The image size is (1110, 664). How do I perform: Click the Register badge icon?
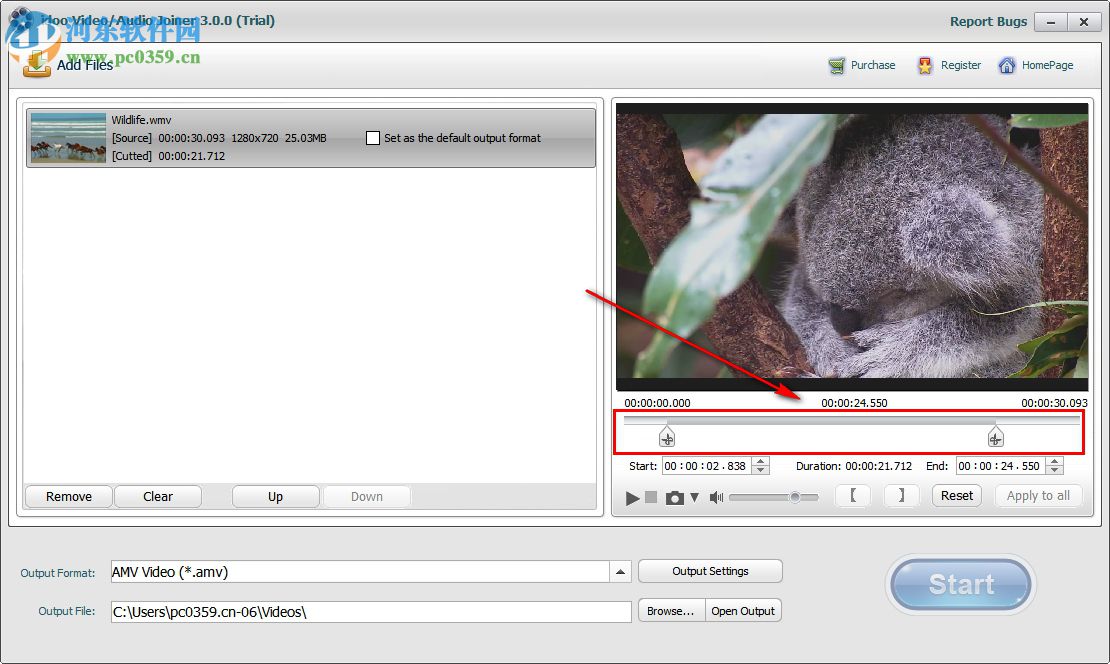[x=925, y=66]
